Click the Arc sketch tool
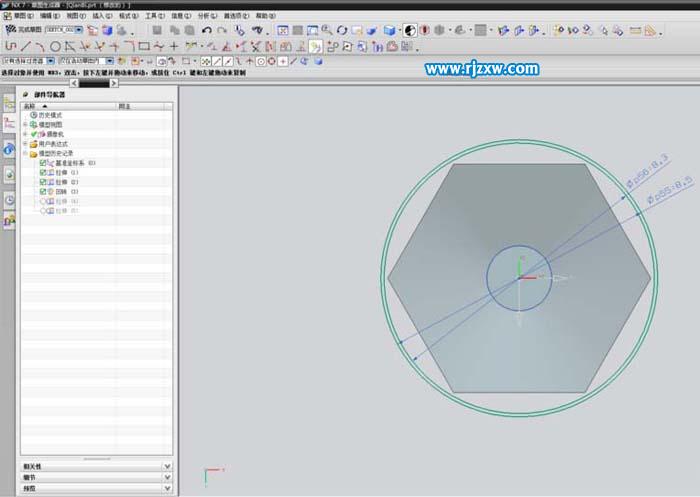Image resolution: width=700 pixels, height=497 pixels. click(40, 46)
